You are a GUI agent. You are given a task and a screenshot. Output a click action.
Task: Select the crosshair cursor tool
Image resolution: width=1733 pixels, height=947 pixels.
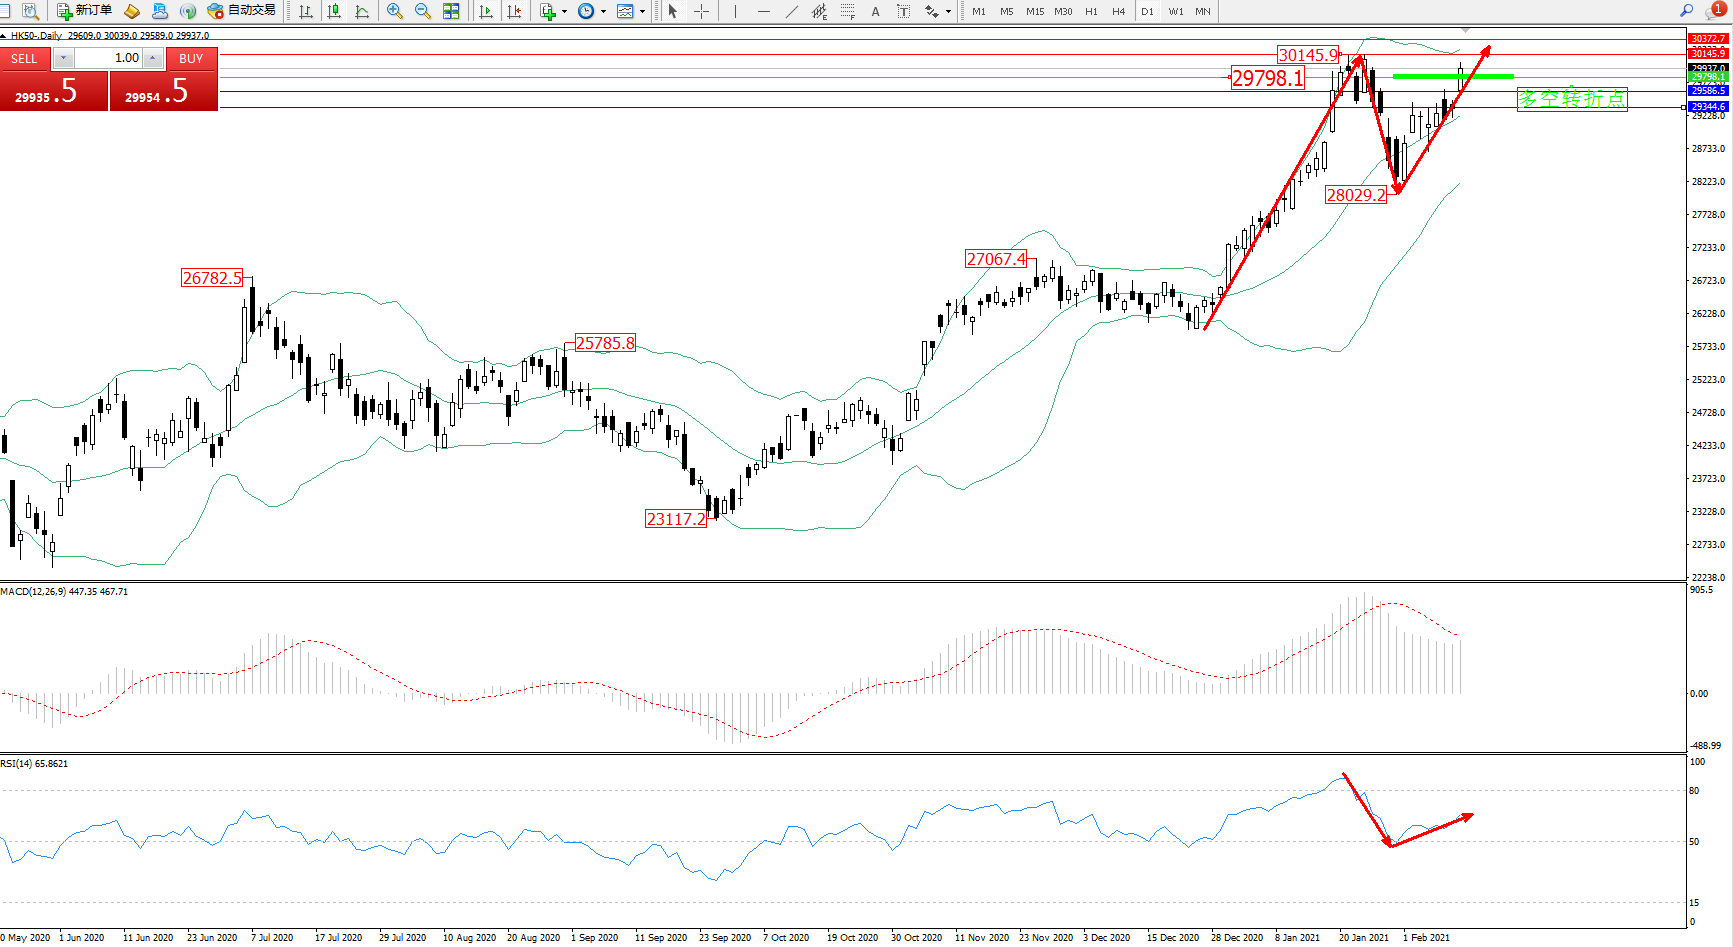702,11
